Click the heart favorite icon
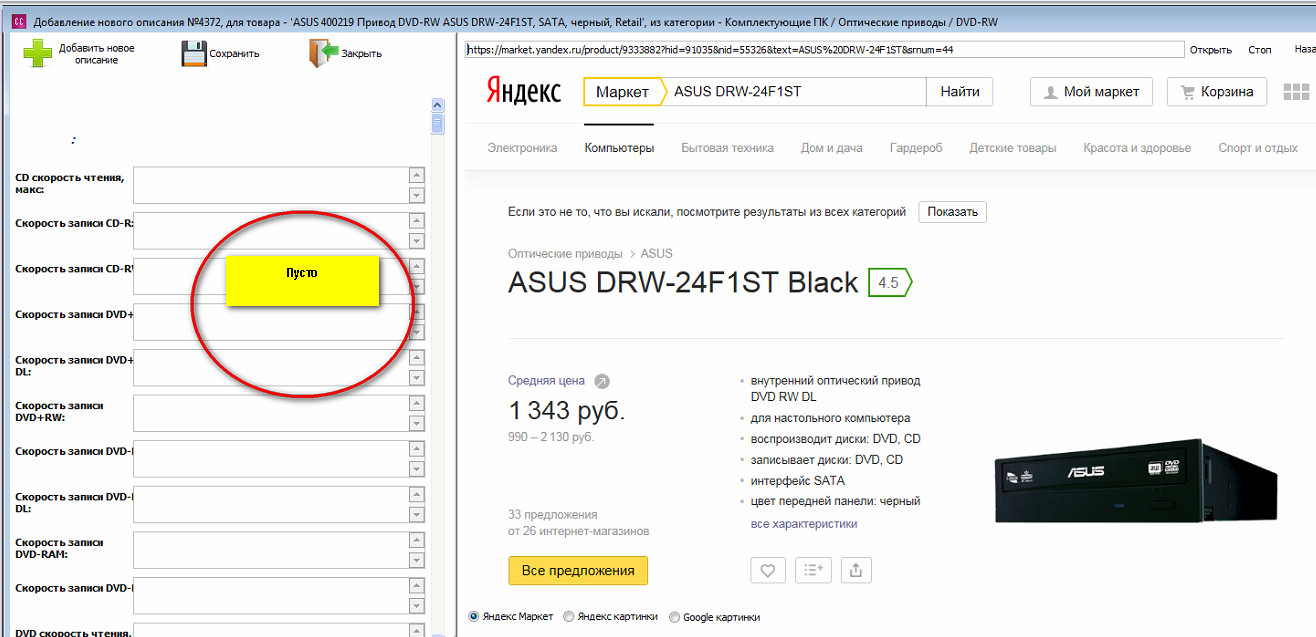Screen dimensions: 1316x637 tap(767, 570)
